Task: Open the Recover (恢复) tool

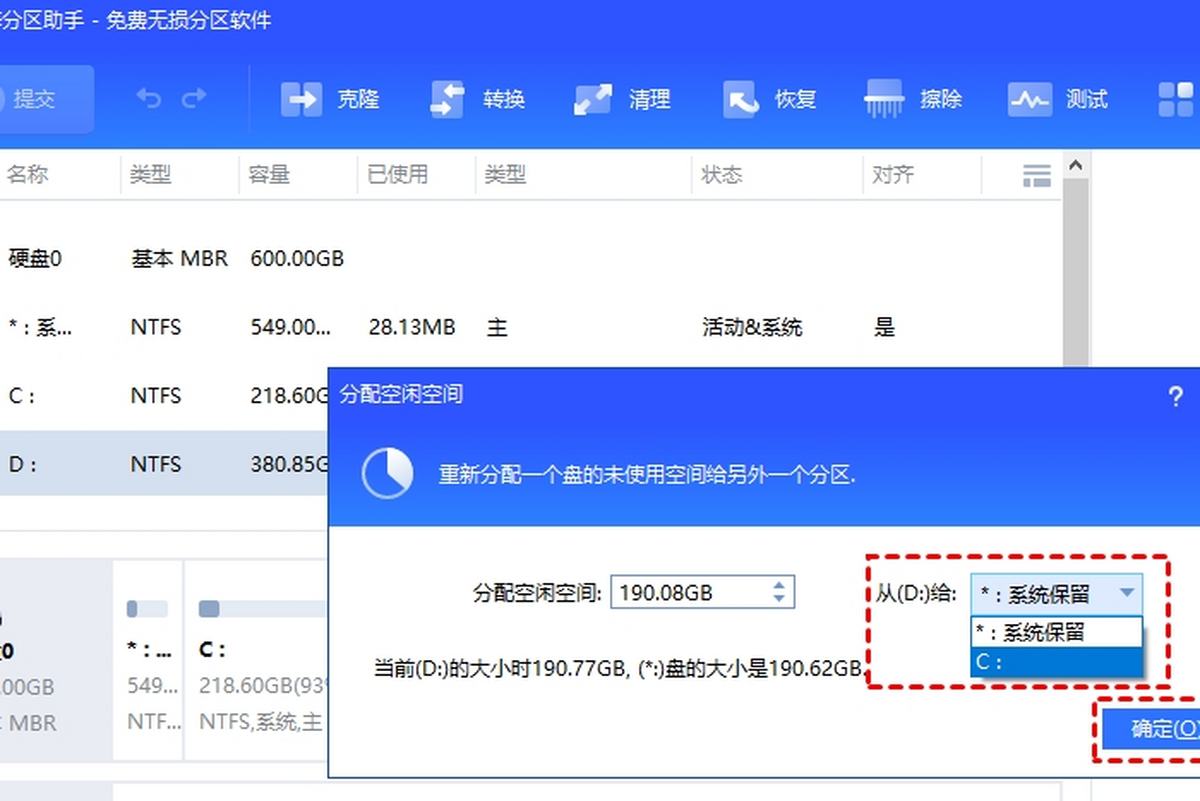Action: (x=741, y=100)
